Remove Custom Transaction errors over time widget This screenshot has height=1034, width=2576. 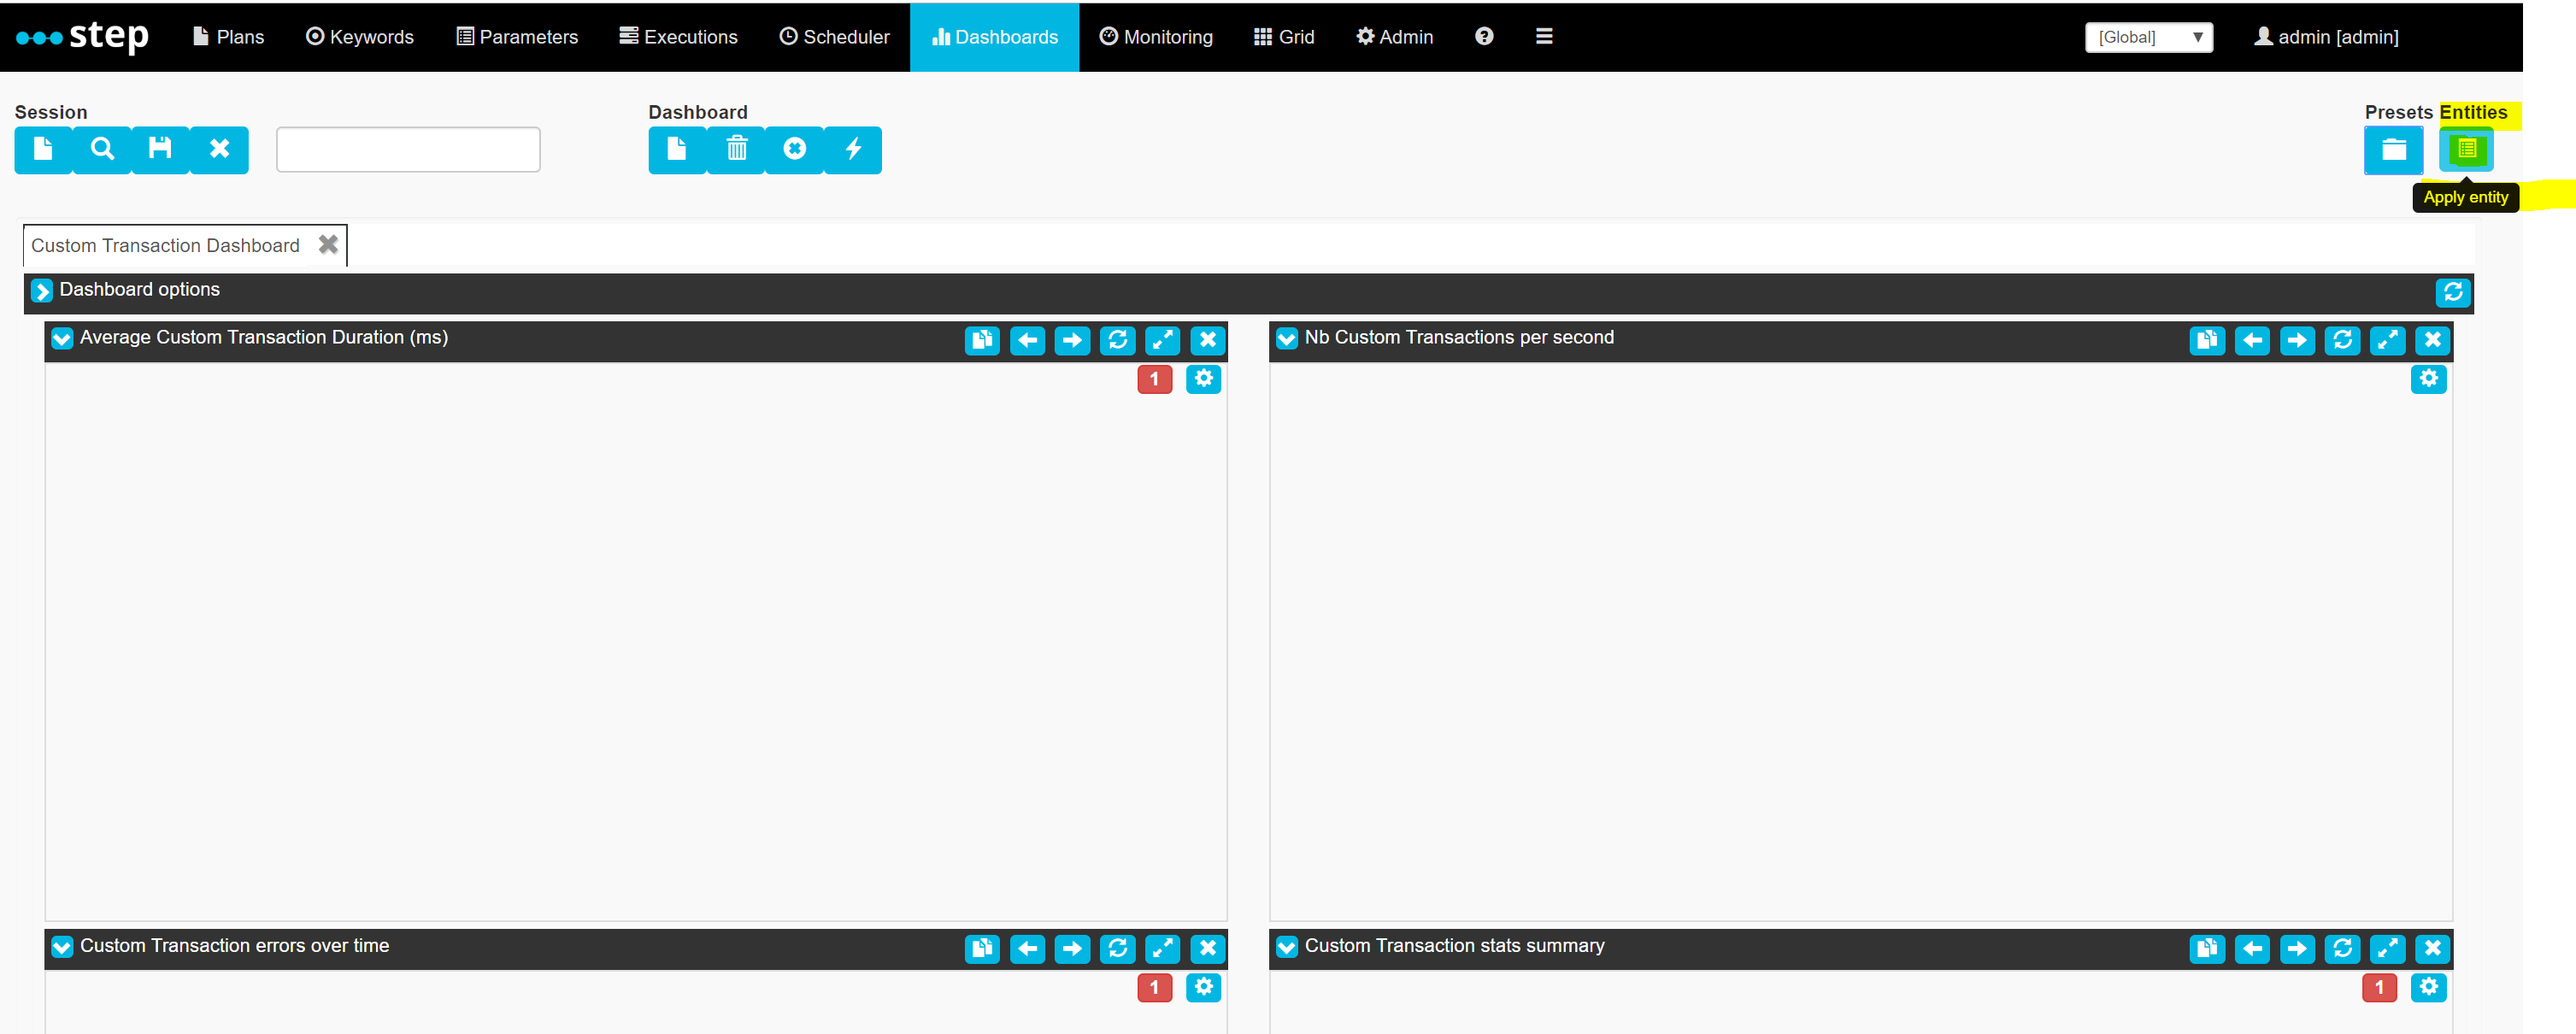(1208, 949)
